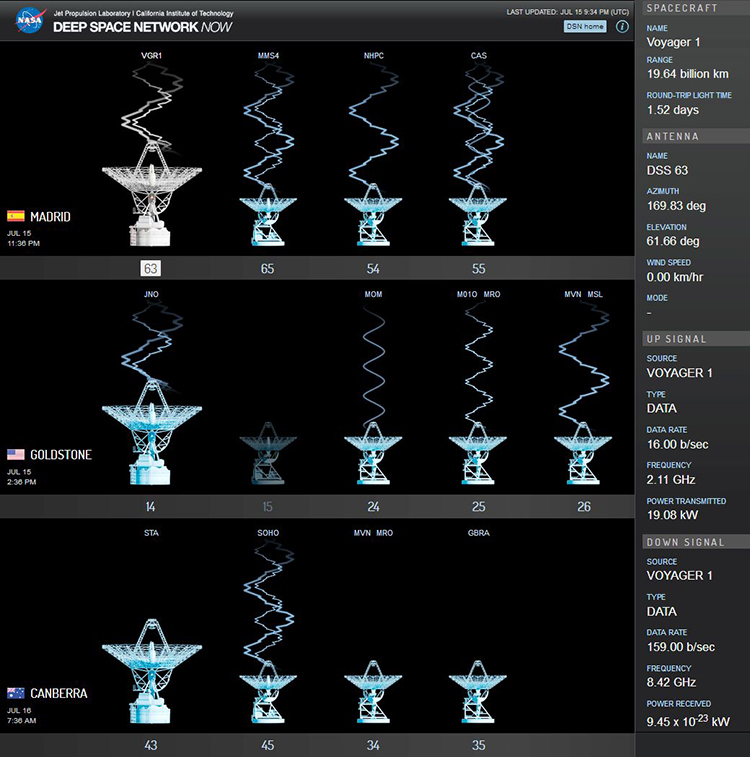
Task: Click the DSS 63 antenna name
Action: tap(667, 170)
